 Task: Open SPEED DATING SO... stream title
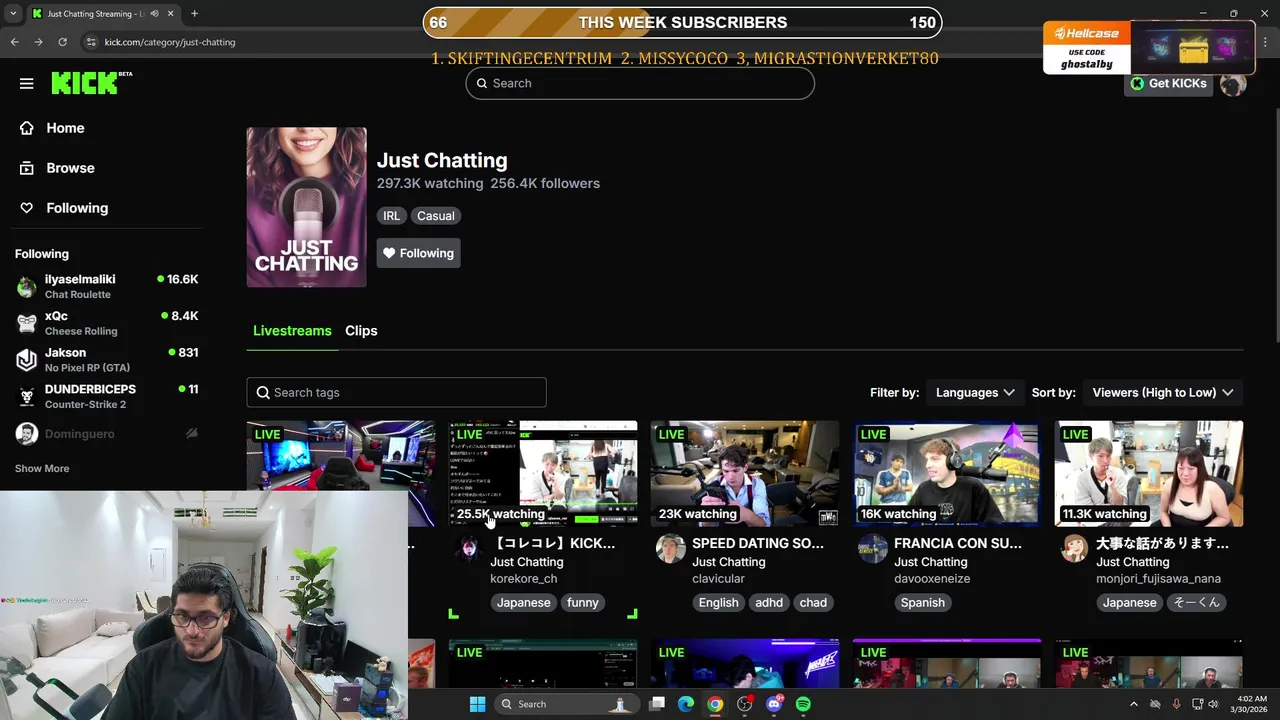tap(758, 543)
